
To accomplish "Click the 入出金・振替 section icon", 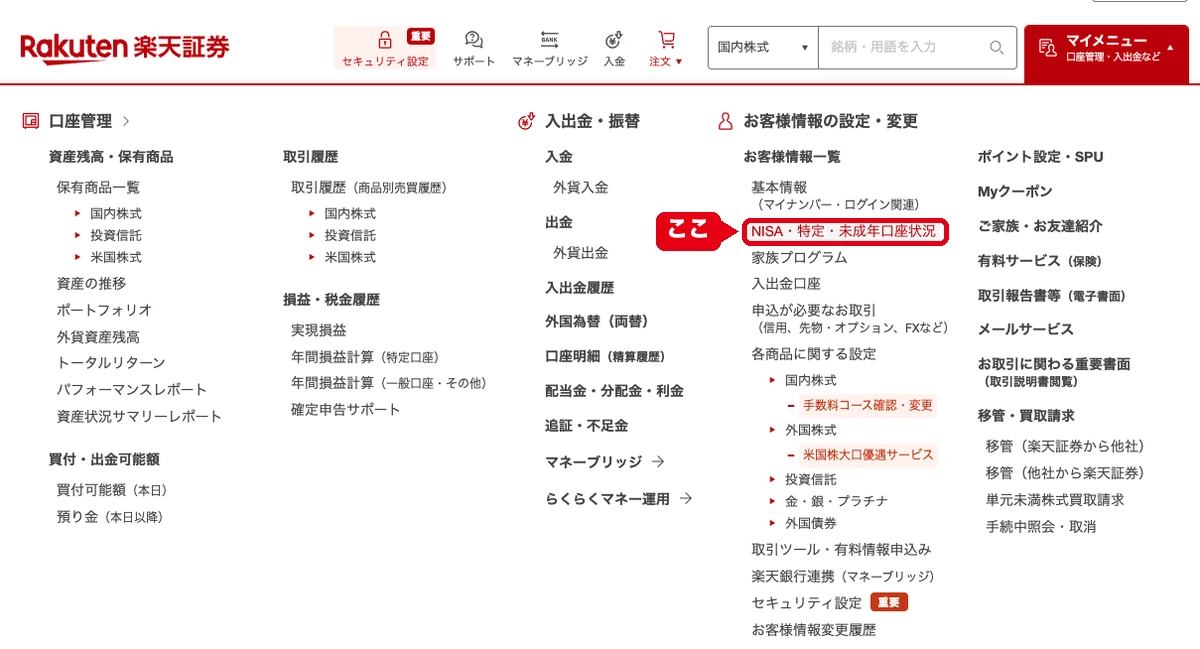I will (x=527, y=121).
